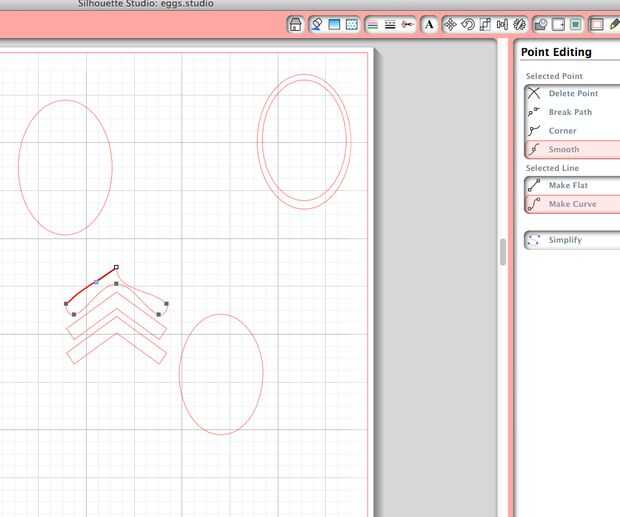
Task: Open the Offset tool panel
Action: 558,25
